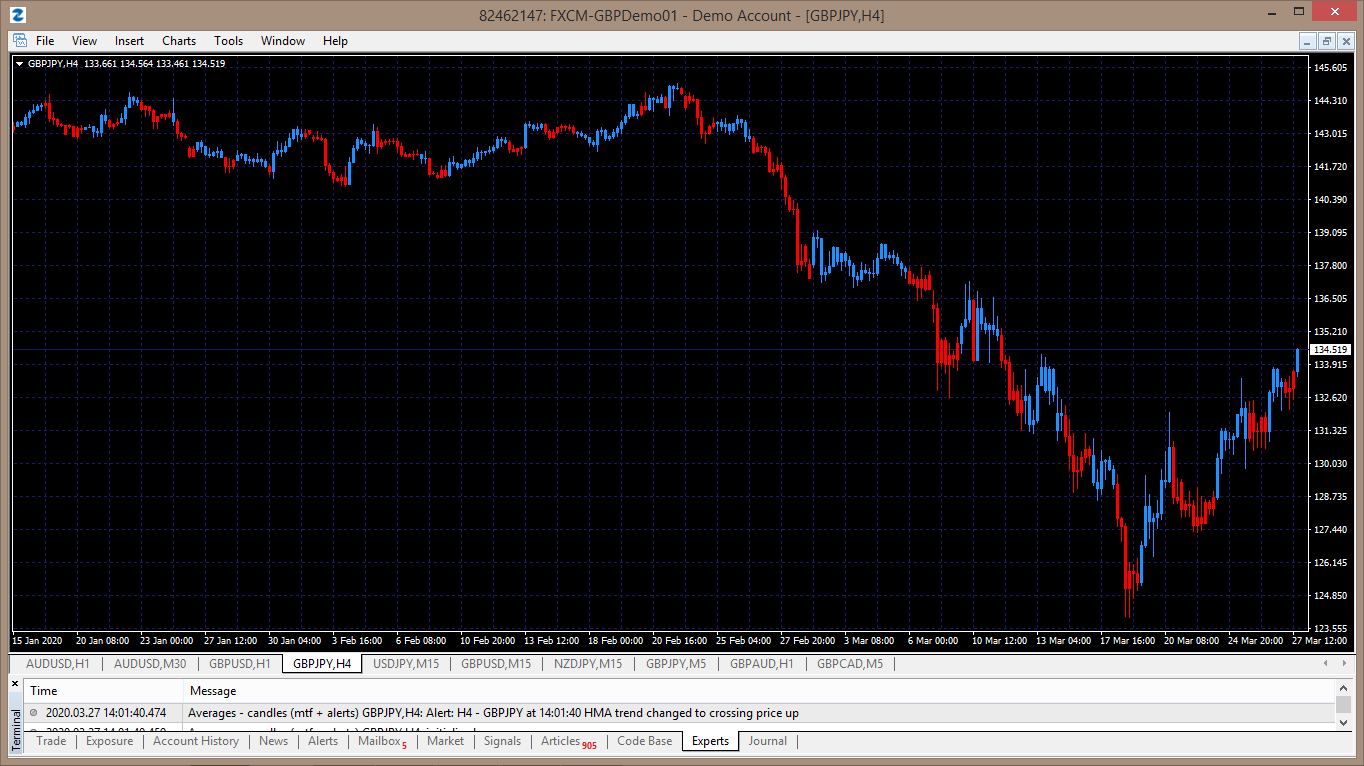Click the 3 Feb 16:00 time axis label
The width and height of the screenshot is (1364, 766).
click(357, 640)
